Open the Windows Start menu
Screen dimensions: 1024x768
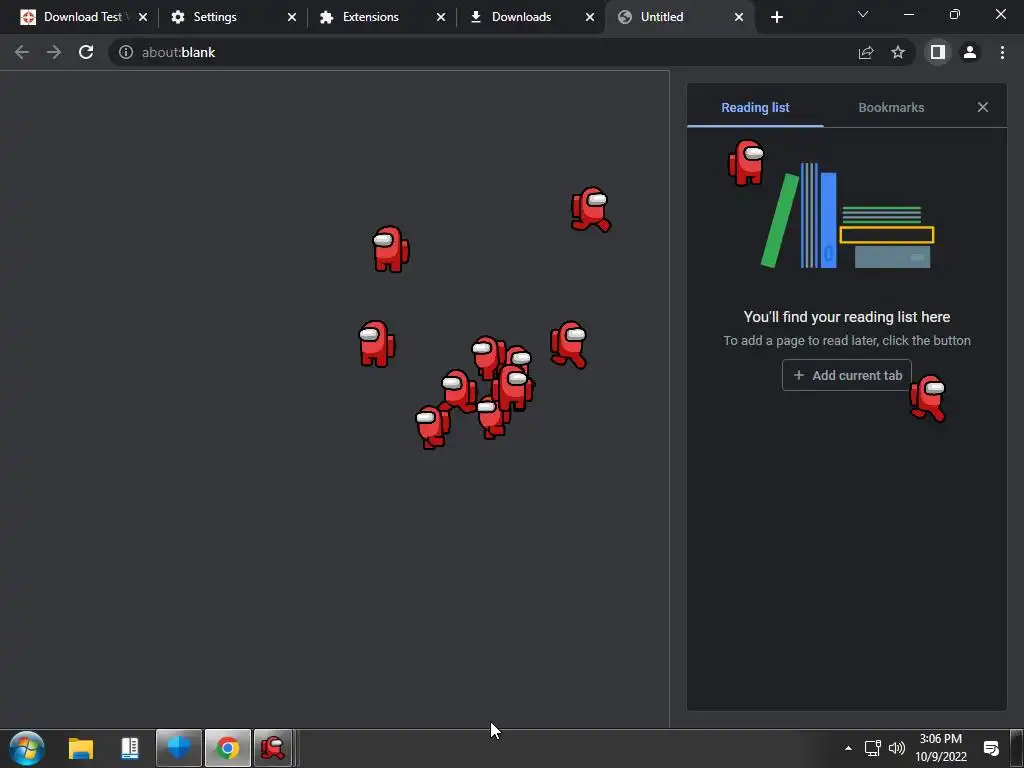click(x=27, y=748)
